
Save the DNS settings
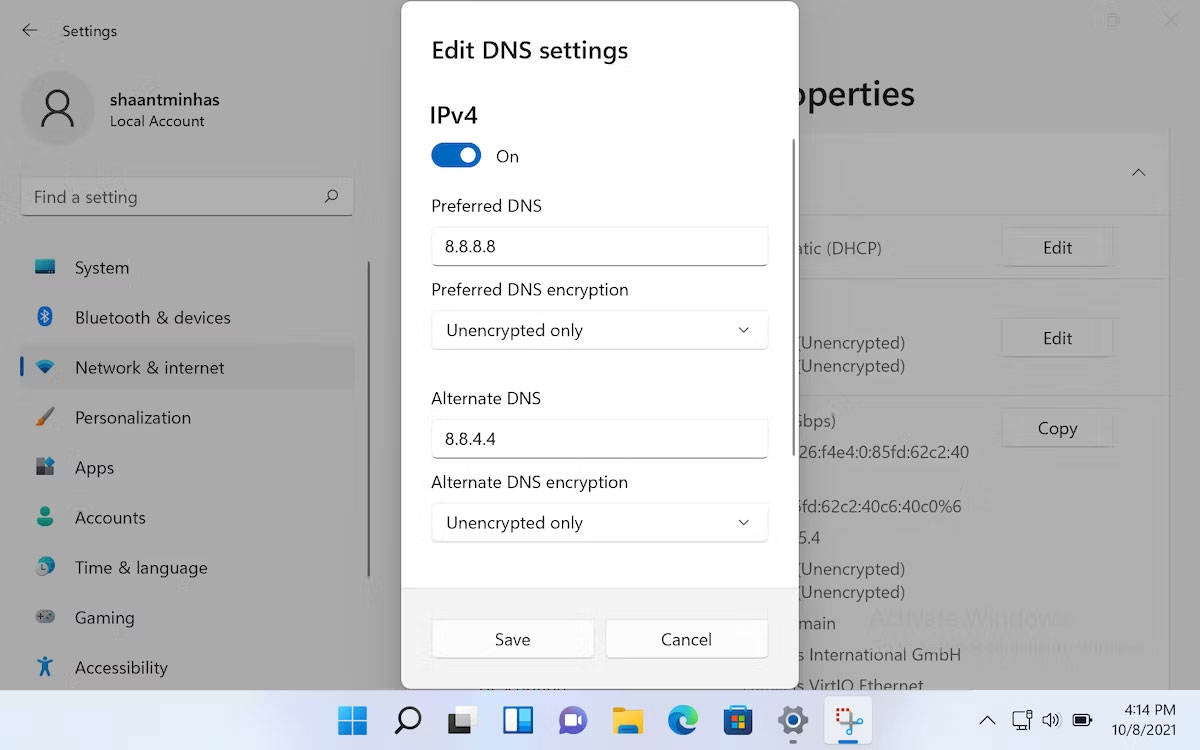click(512, 639)
